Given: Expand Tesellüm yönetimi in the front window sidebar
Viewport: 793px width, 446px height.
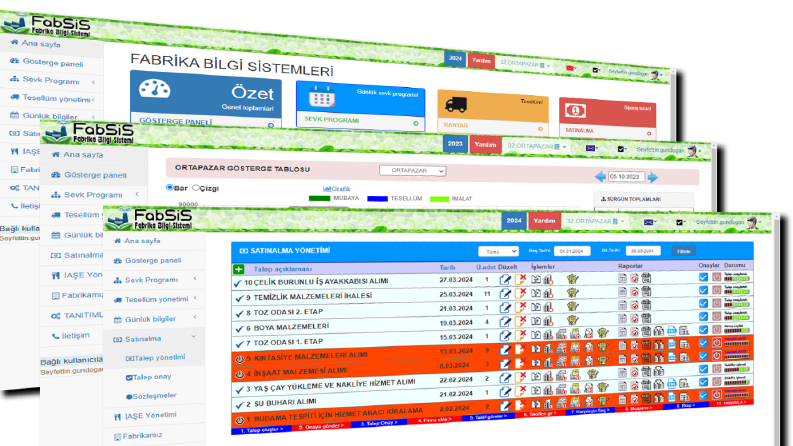Looking at the screenshot, I should 154,299.
